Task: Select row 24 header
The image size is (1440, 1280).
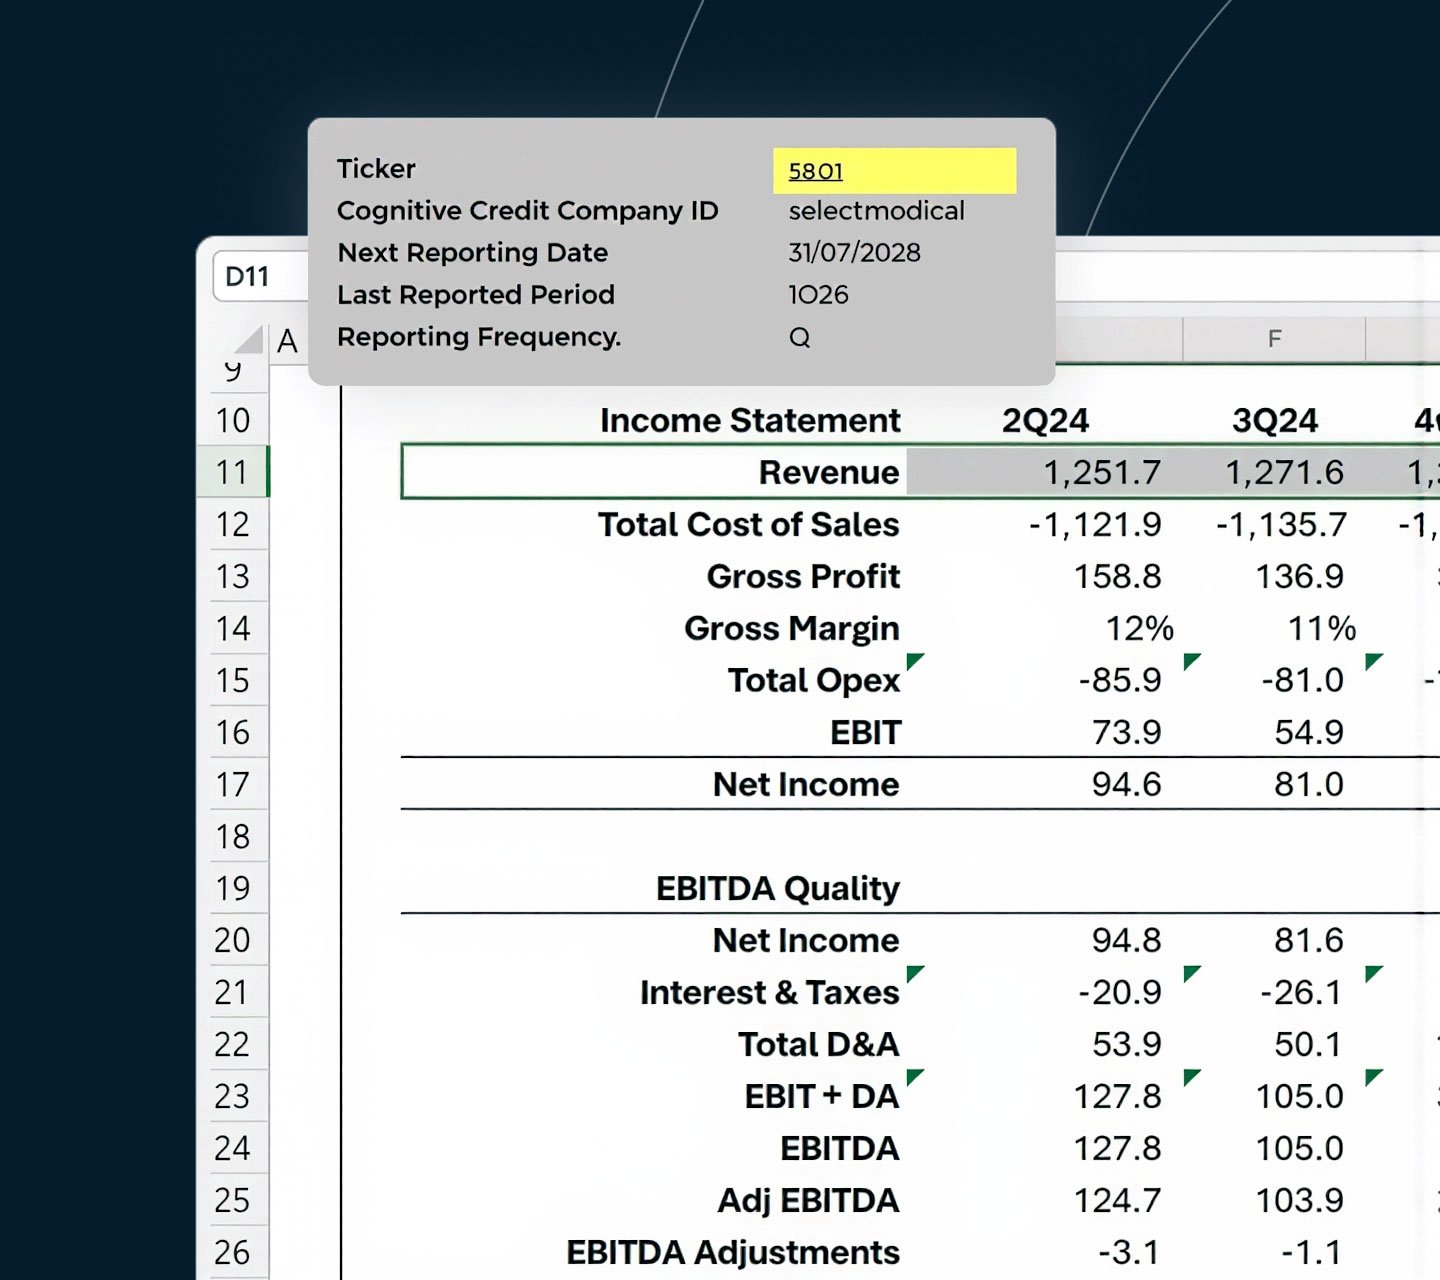Action: tap(233, 1148)
